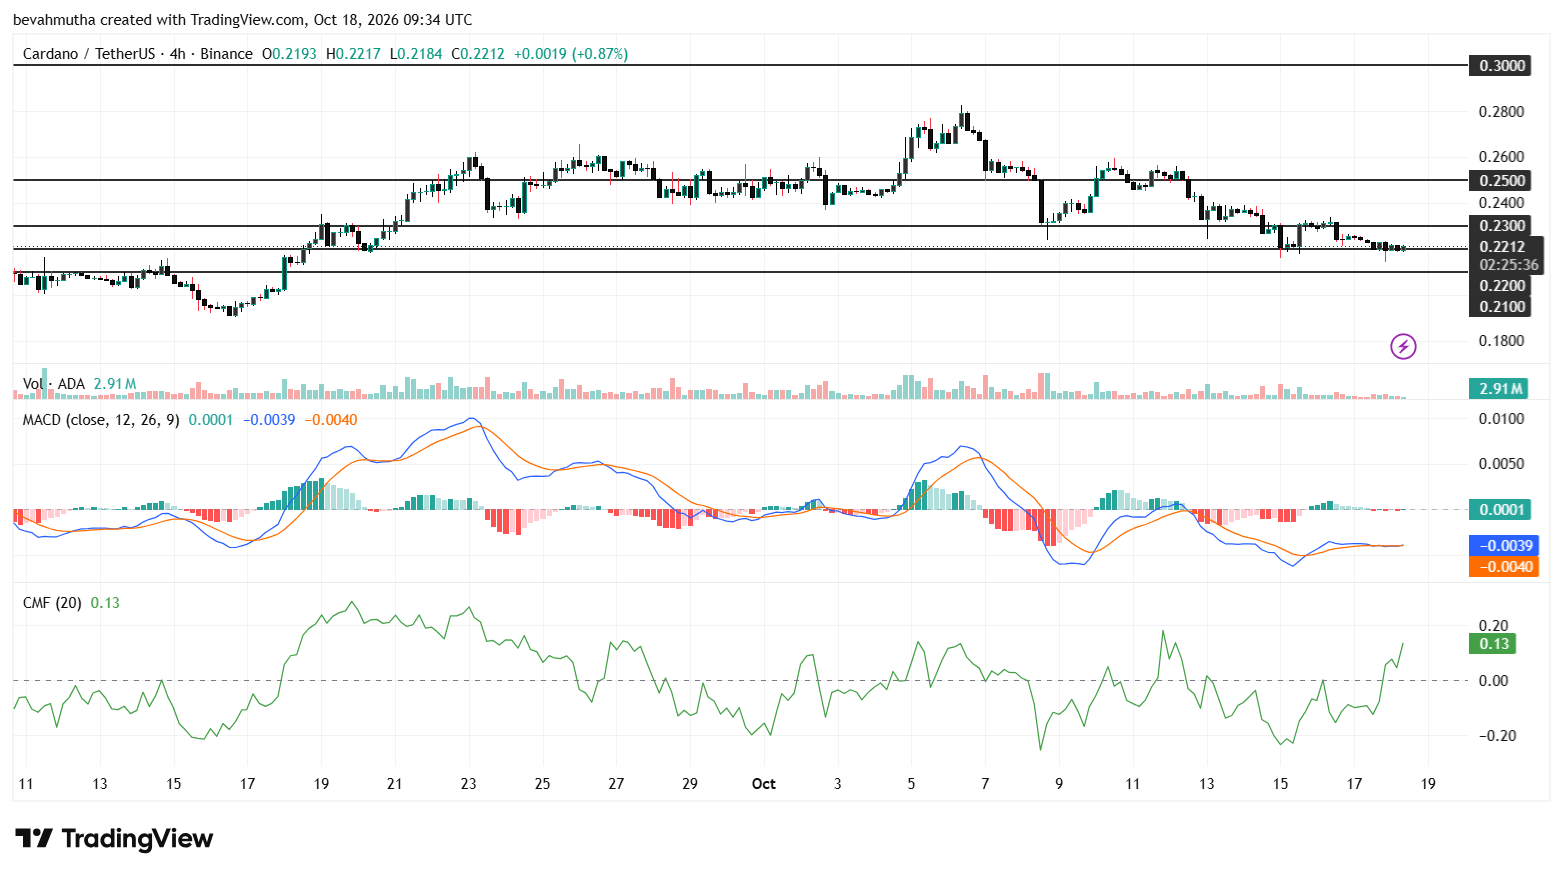Click the 23 date label on time axis

click(469, 784)
